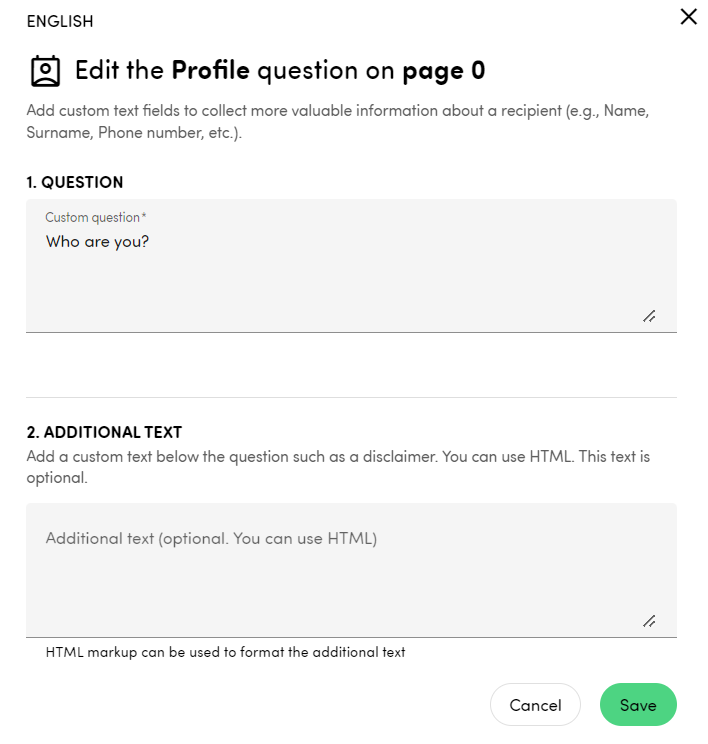Click the bold 'page 0' in title
708x744 pixels.
[x=443, y=70]
